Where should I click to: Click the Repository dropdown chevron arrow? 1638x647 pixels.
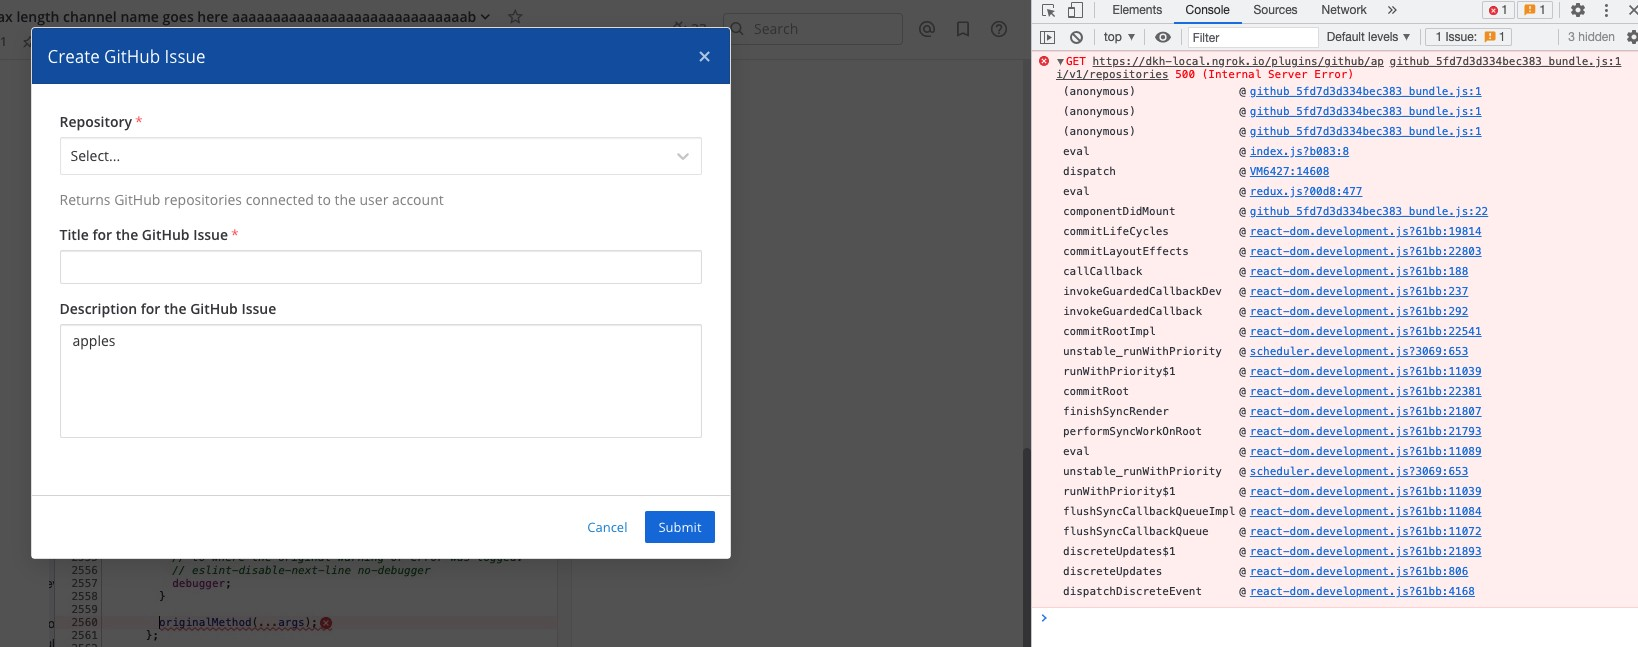click(683, 157)
